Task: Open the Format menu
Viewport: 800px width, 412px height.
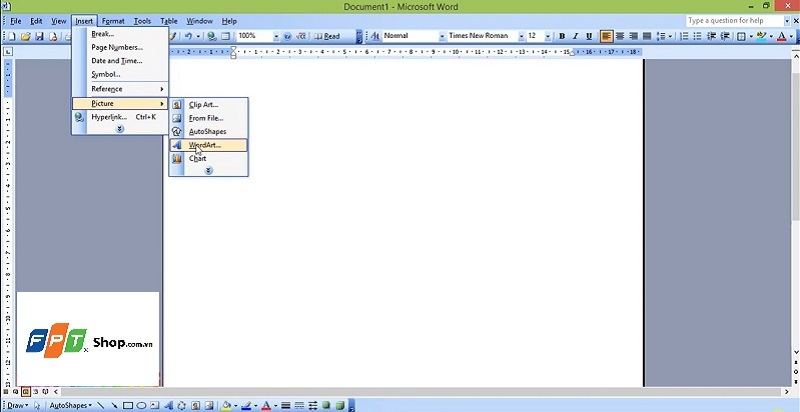Action: [113, 21]
